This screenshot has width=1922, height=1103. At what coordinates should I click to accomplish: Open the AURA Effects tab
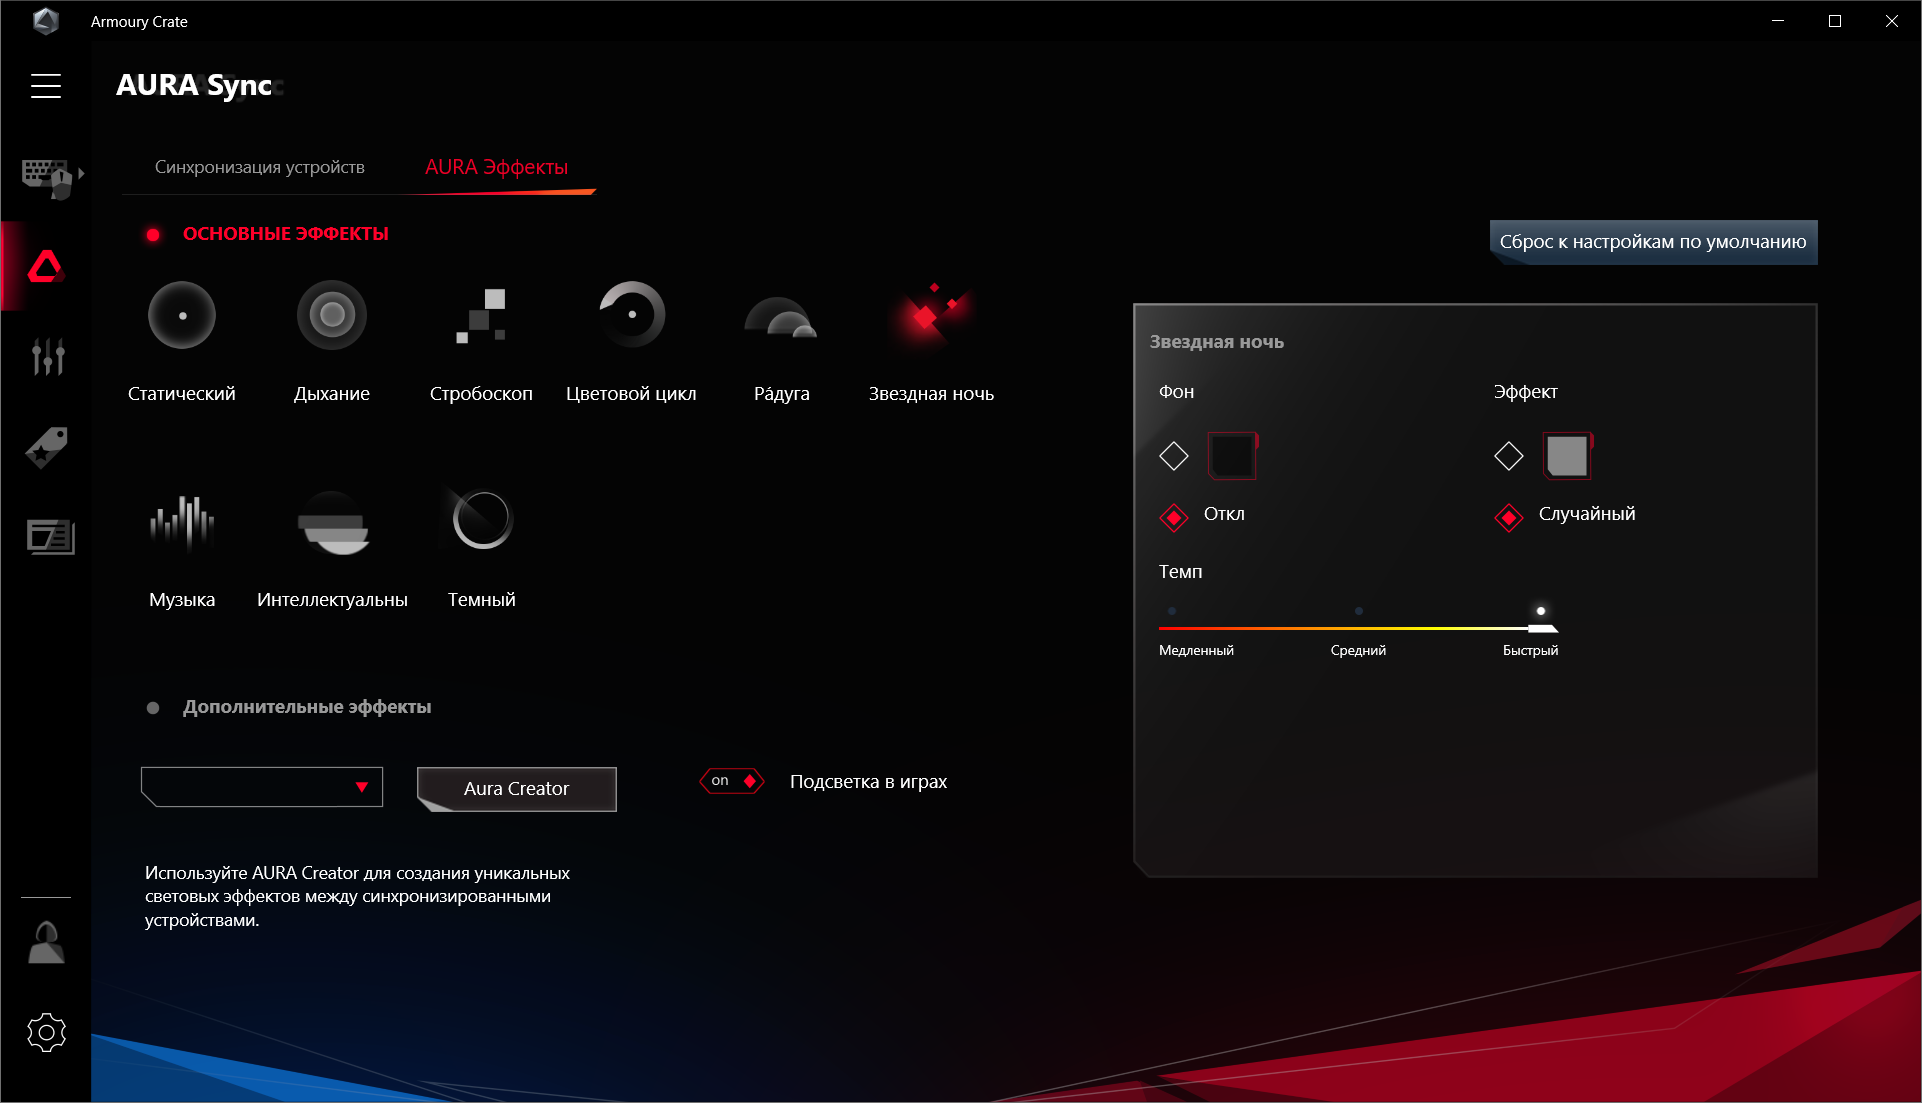pyautogui.click(x=496, y=167)
